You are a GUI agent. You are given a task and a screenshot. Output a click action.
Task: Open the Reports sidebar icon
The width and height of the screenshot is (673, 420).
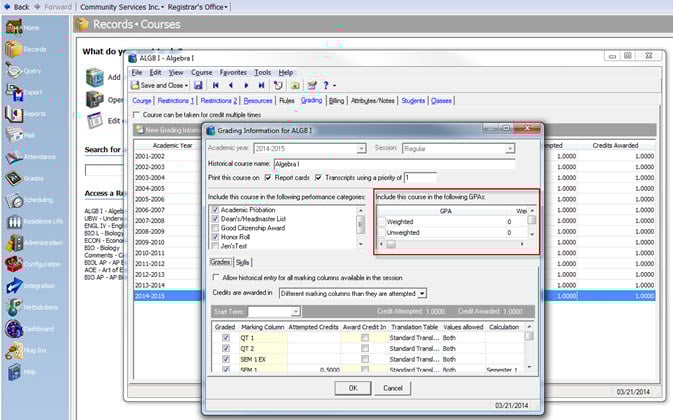14,114
